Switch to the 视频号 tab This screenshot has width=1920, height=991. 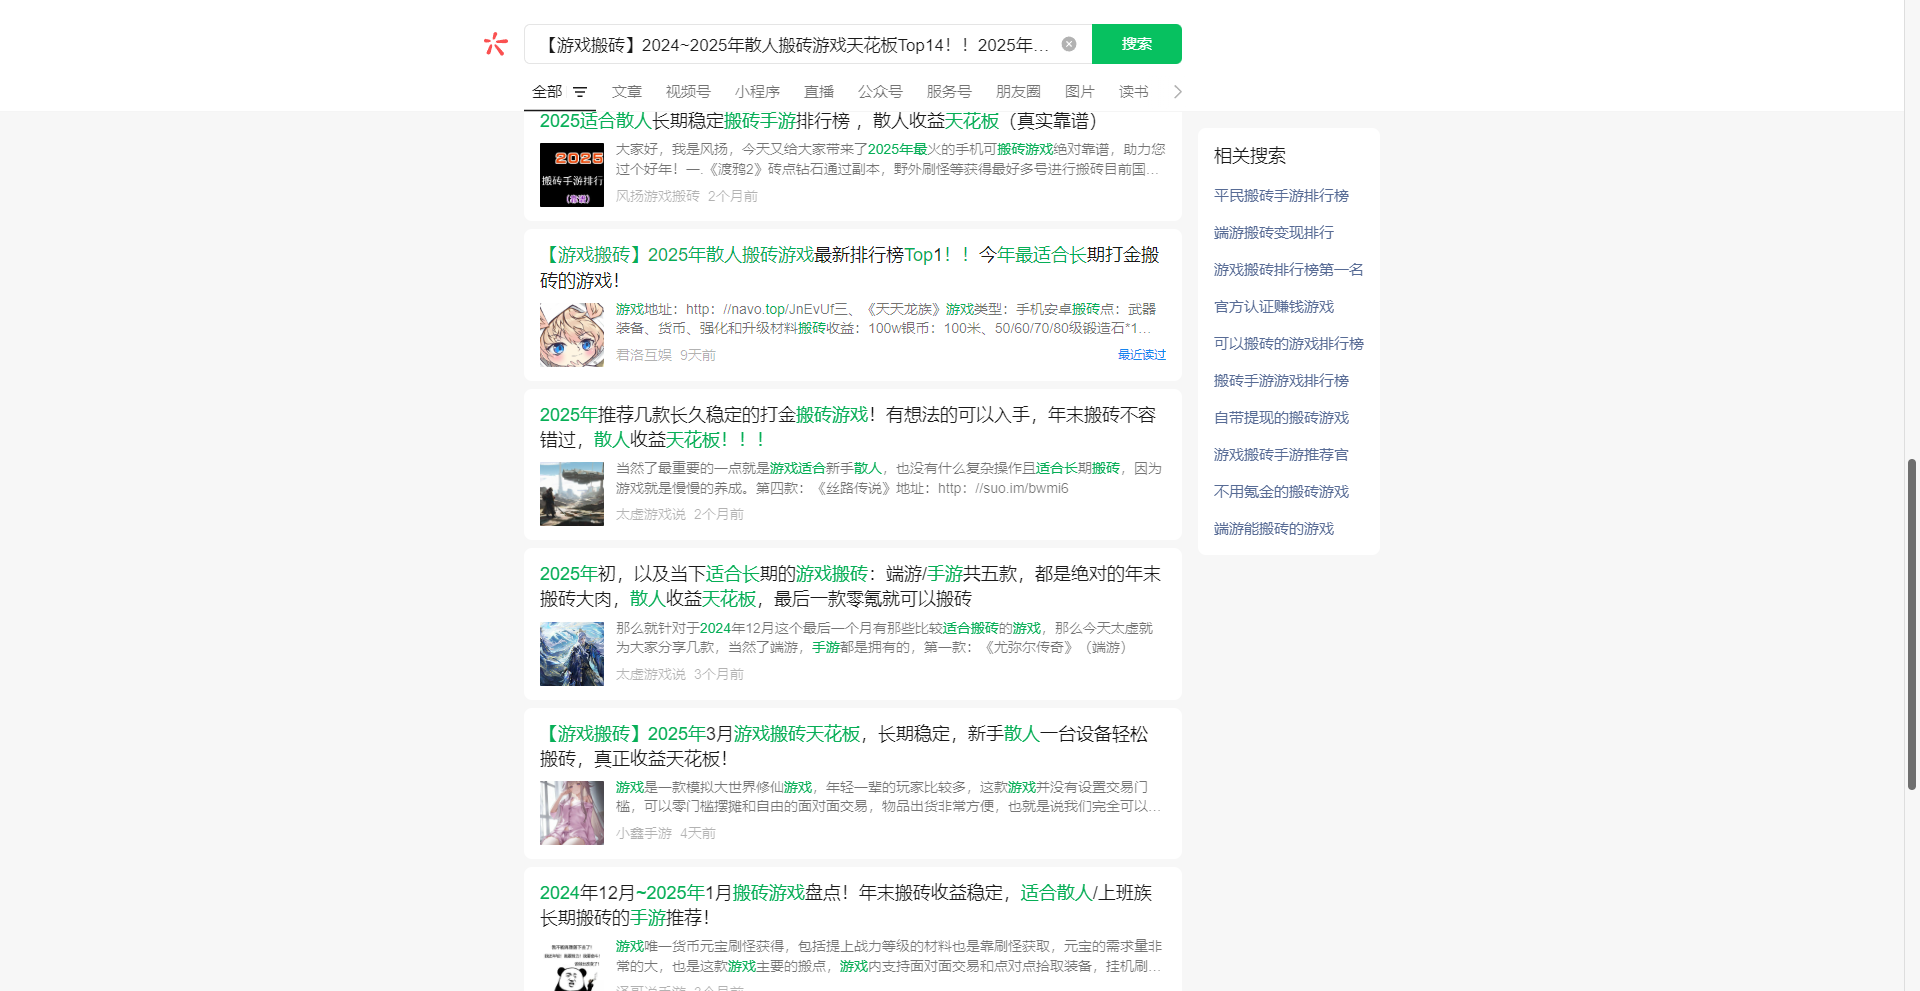pyautogui.click(x=688, y=92)
